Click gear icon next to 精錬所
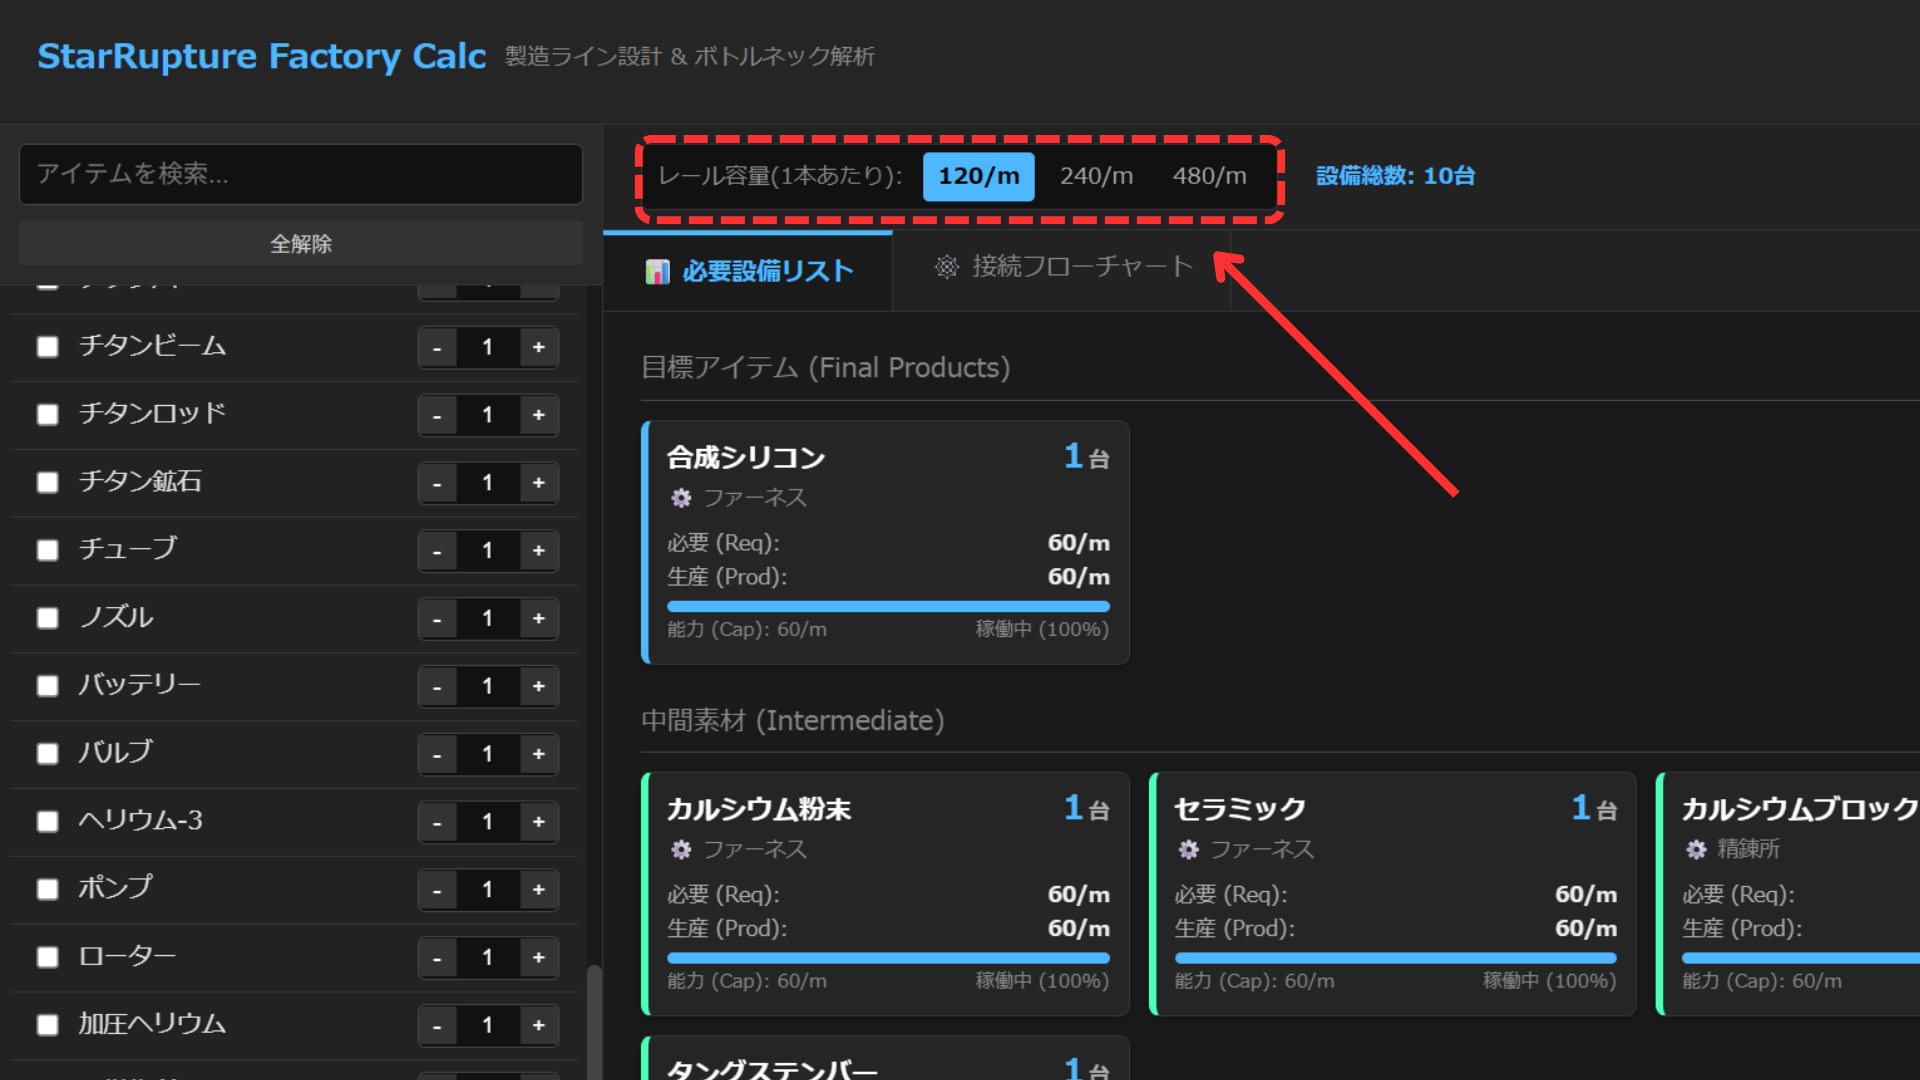 (1696, 850)
